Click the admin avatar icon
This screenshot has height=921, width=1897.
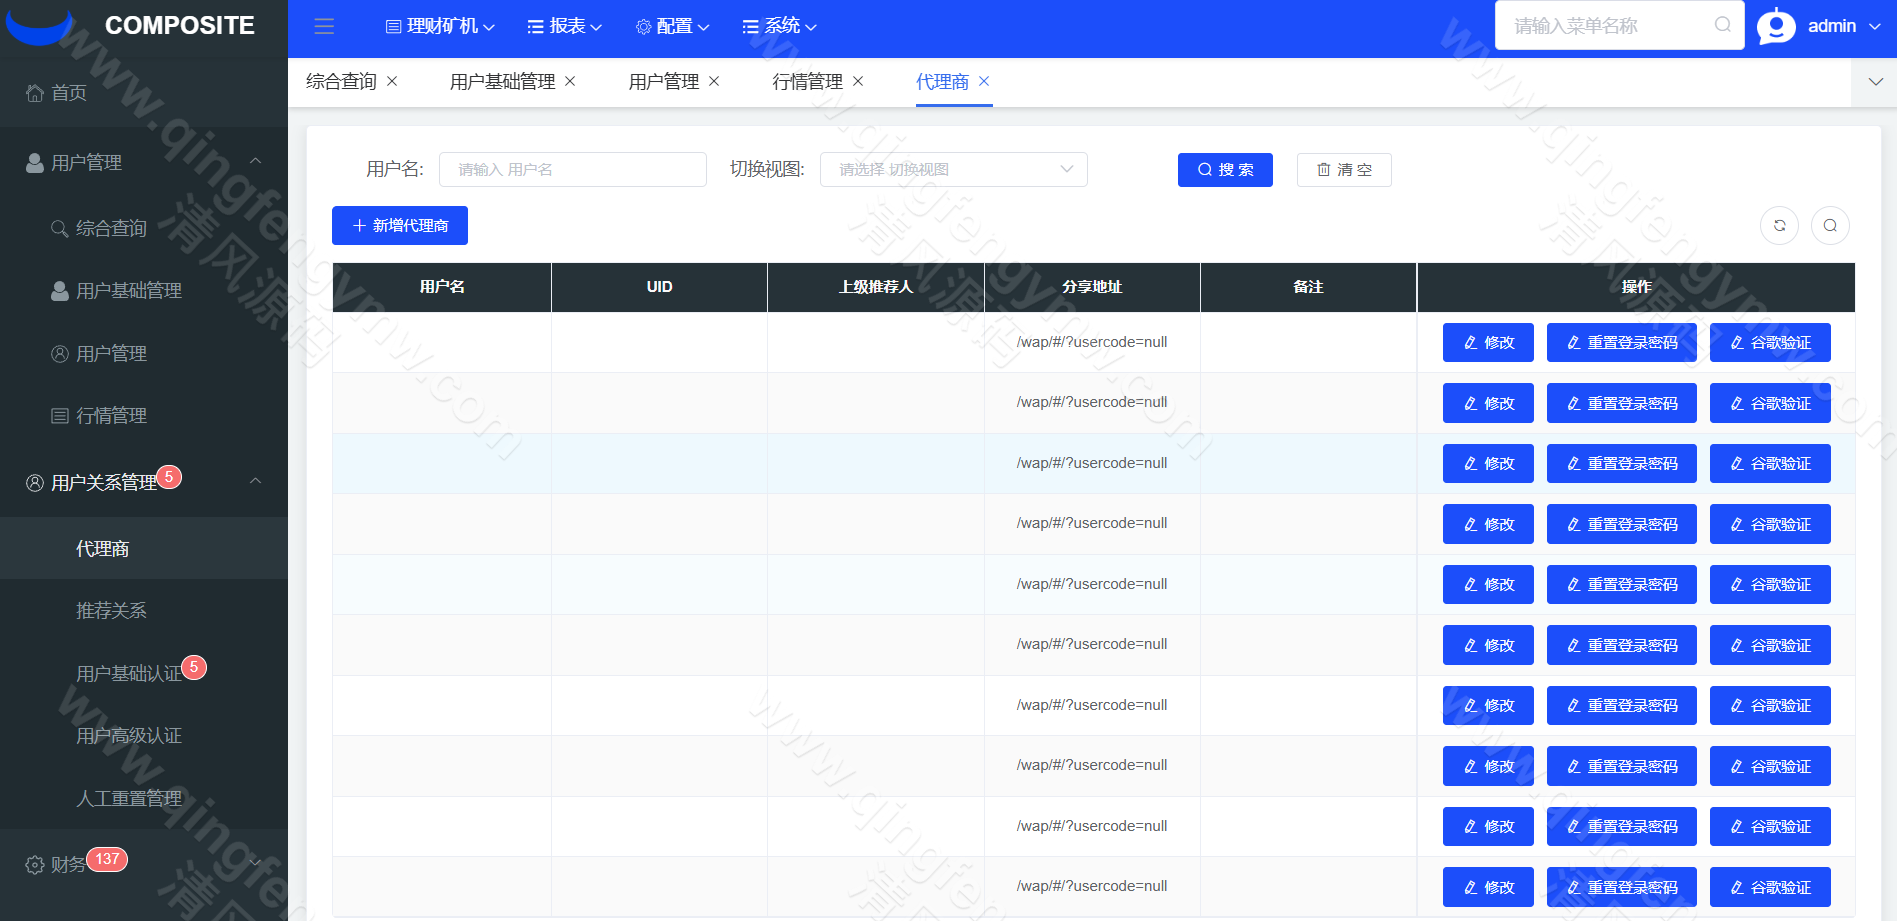coord(1776,25)
